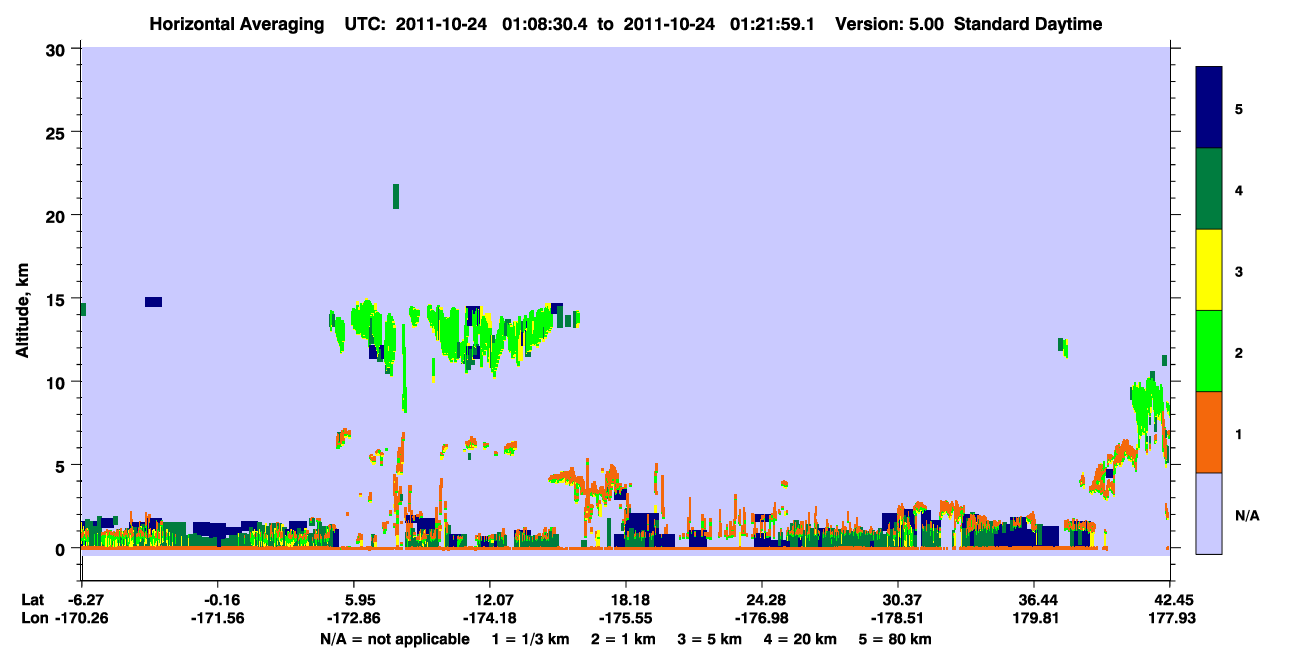This screenshot has height=667, width=1300.
Task: Click the 'Lat' row label
Action: coord(32,600)
